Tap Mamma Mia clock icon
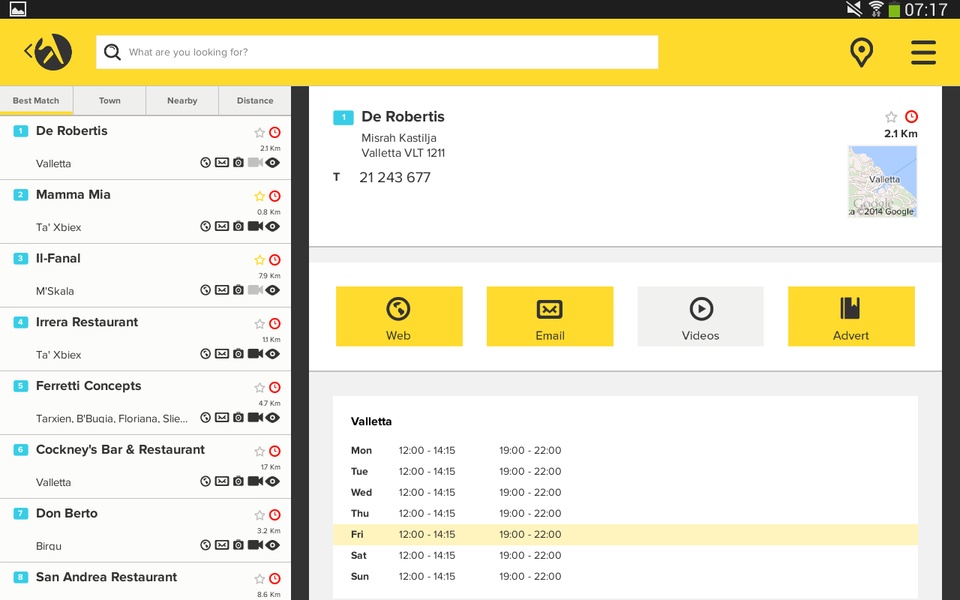The width and height of the screenshot is (960, 600). coord(275,196)
